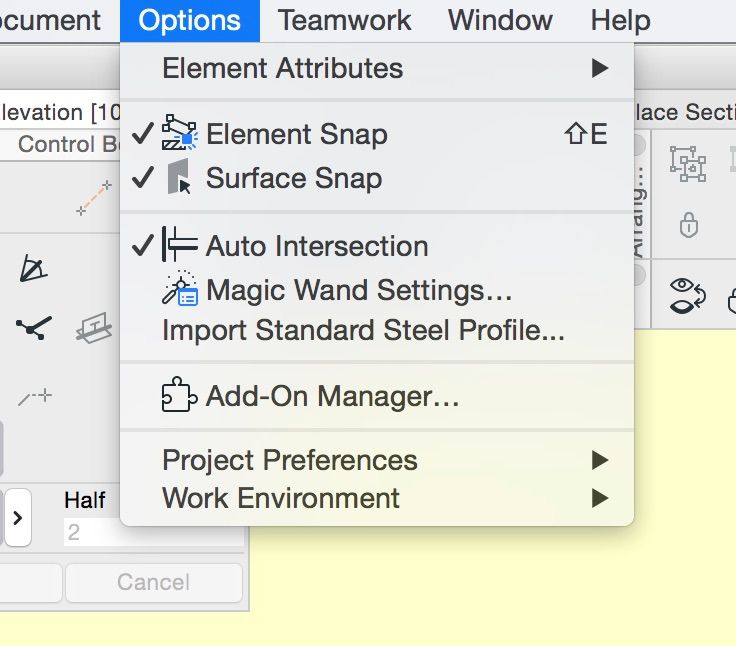Uncheck Surface Snap in Options menu
Screen dimensions: 736x646
tap(293, 179)
